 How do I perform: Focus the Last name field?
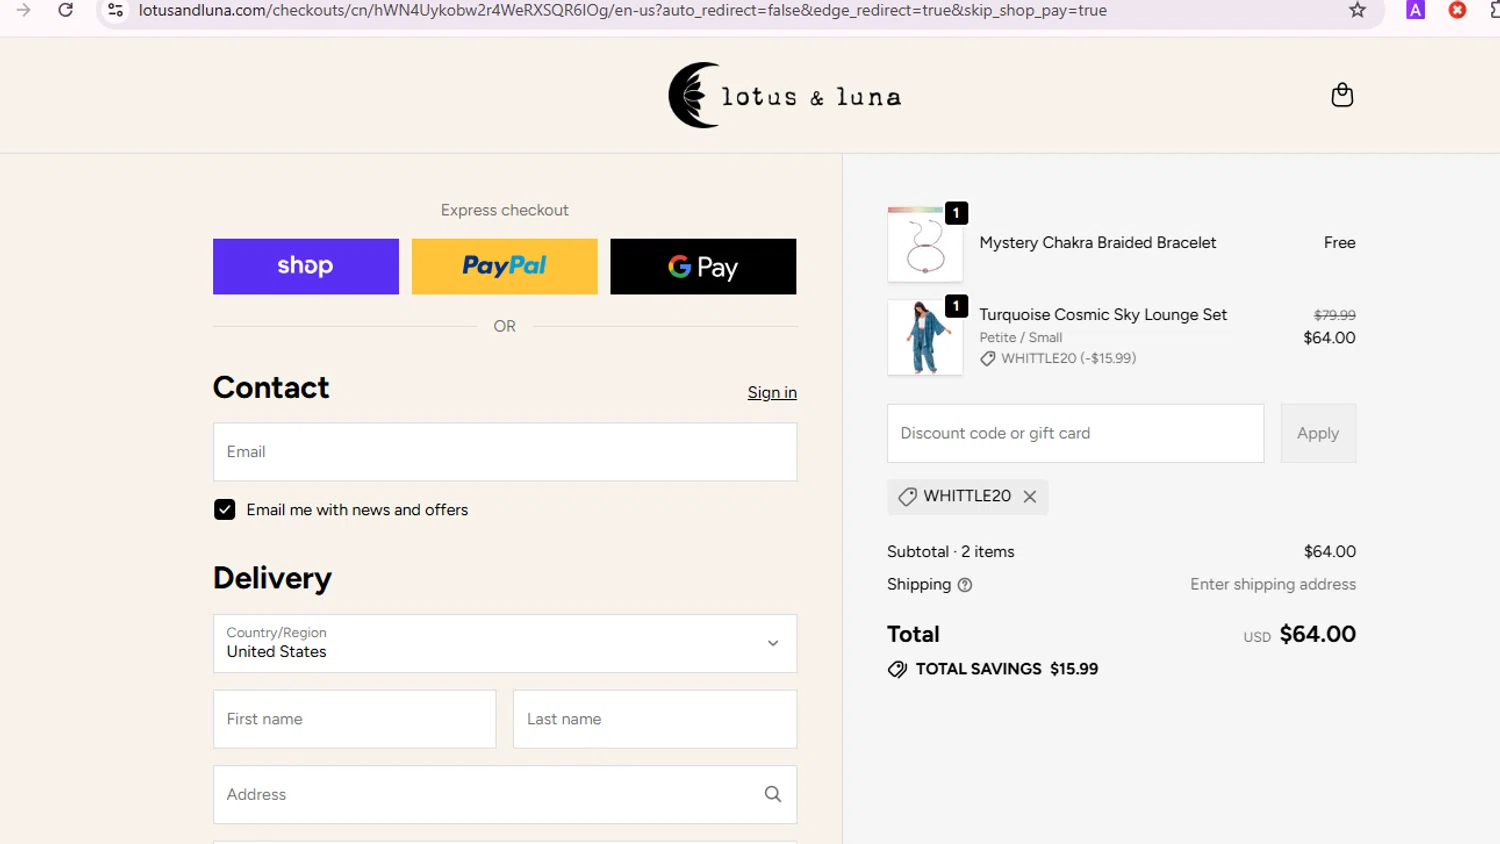click(655, 719)
